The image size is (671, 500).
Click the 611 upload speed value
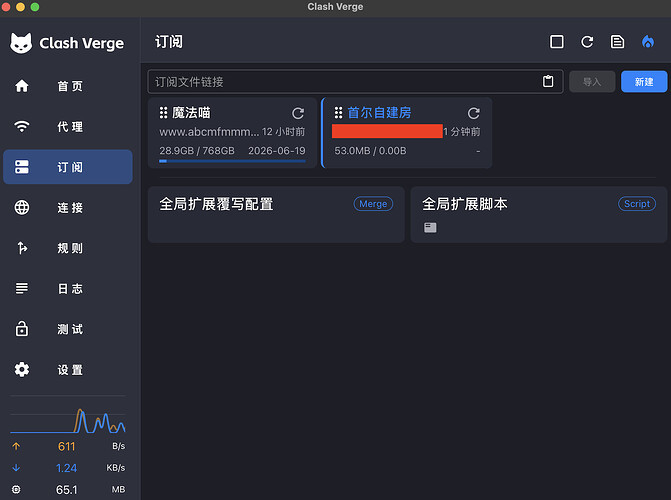click(66, 446)
